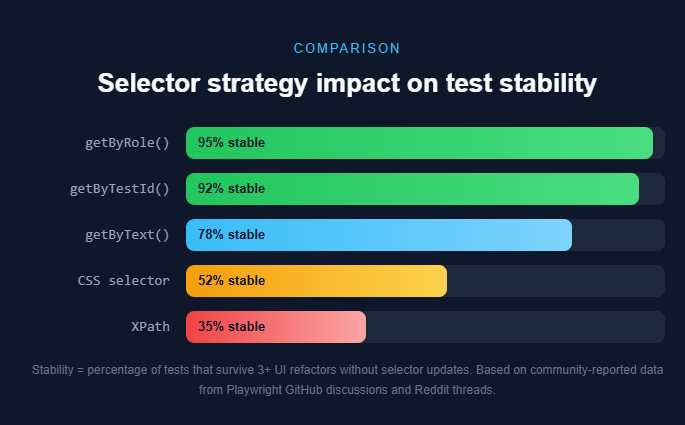685x425 pixels.
Task: Click the right end of the orange CSS selector bar
Action: click(440, 281)
